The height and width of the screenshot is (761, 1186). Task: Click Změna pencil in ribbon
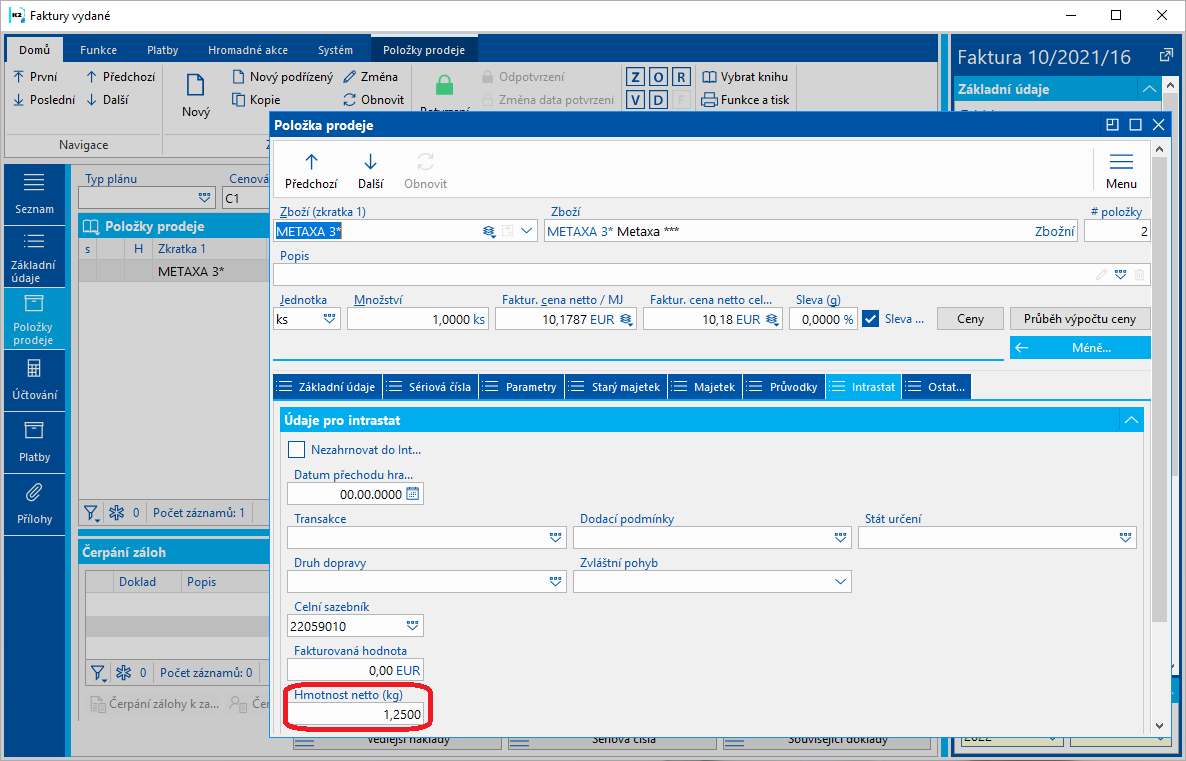(371, 76)
